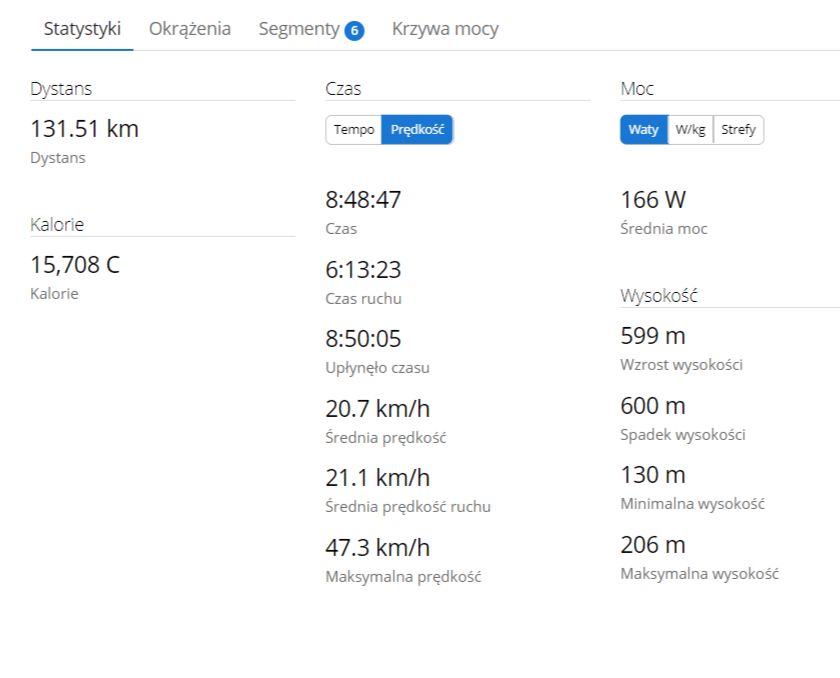840x678 pixels.
Task: Click the 6:13:23 moving time value
Action: click(363, 269)
